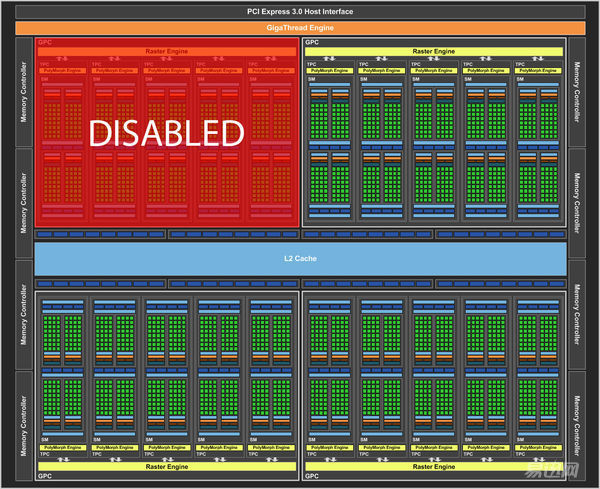Screen dimensions: 600x489
Task: Select the GPC label of the lower-right cluster
Action: pyautogui.click(x=312, y=476)
